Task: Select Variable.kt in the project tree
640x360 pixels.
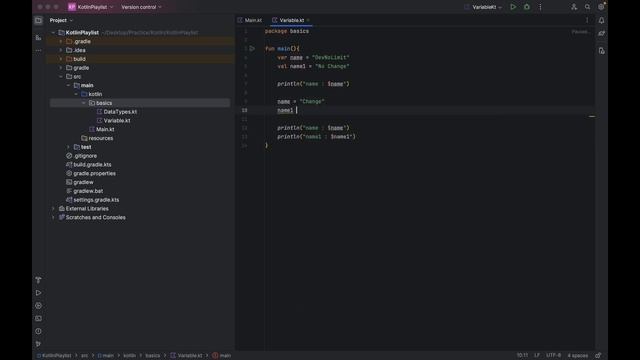Action: (x=114, y=120)
